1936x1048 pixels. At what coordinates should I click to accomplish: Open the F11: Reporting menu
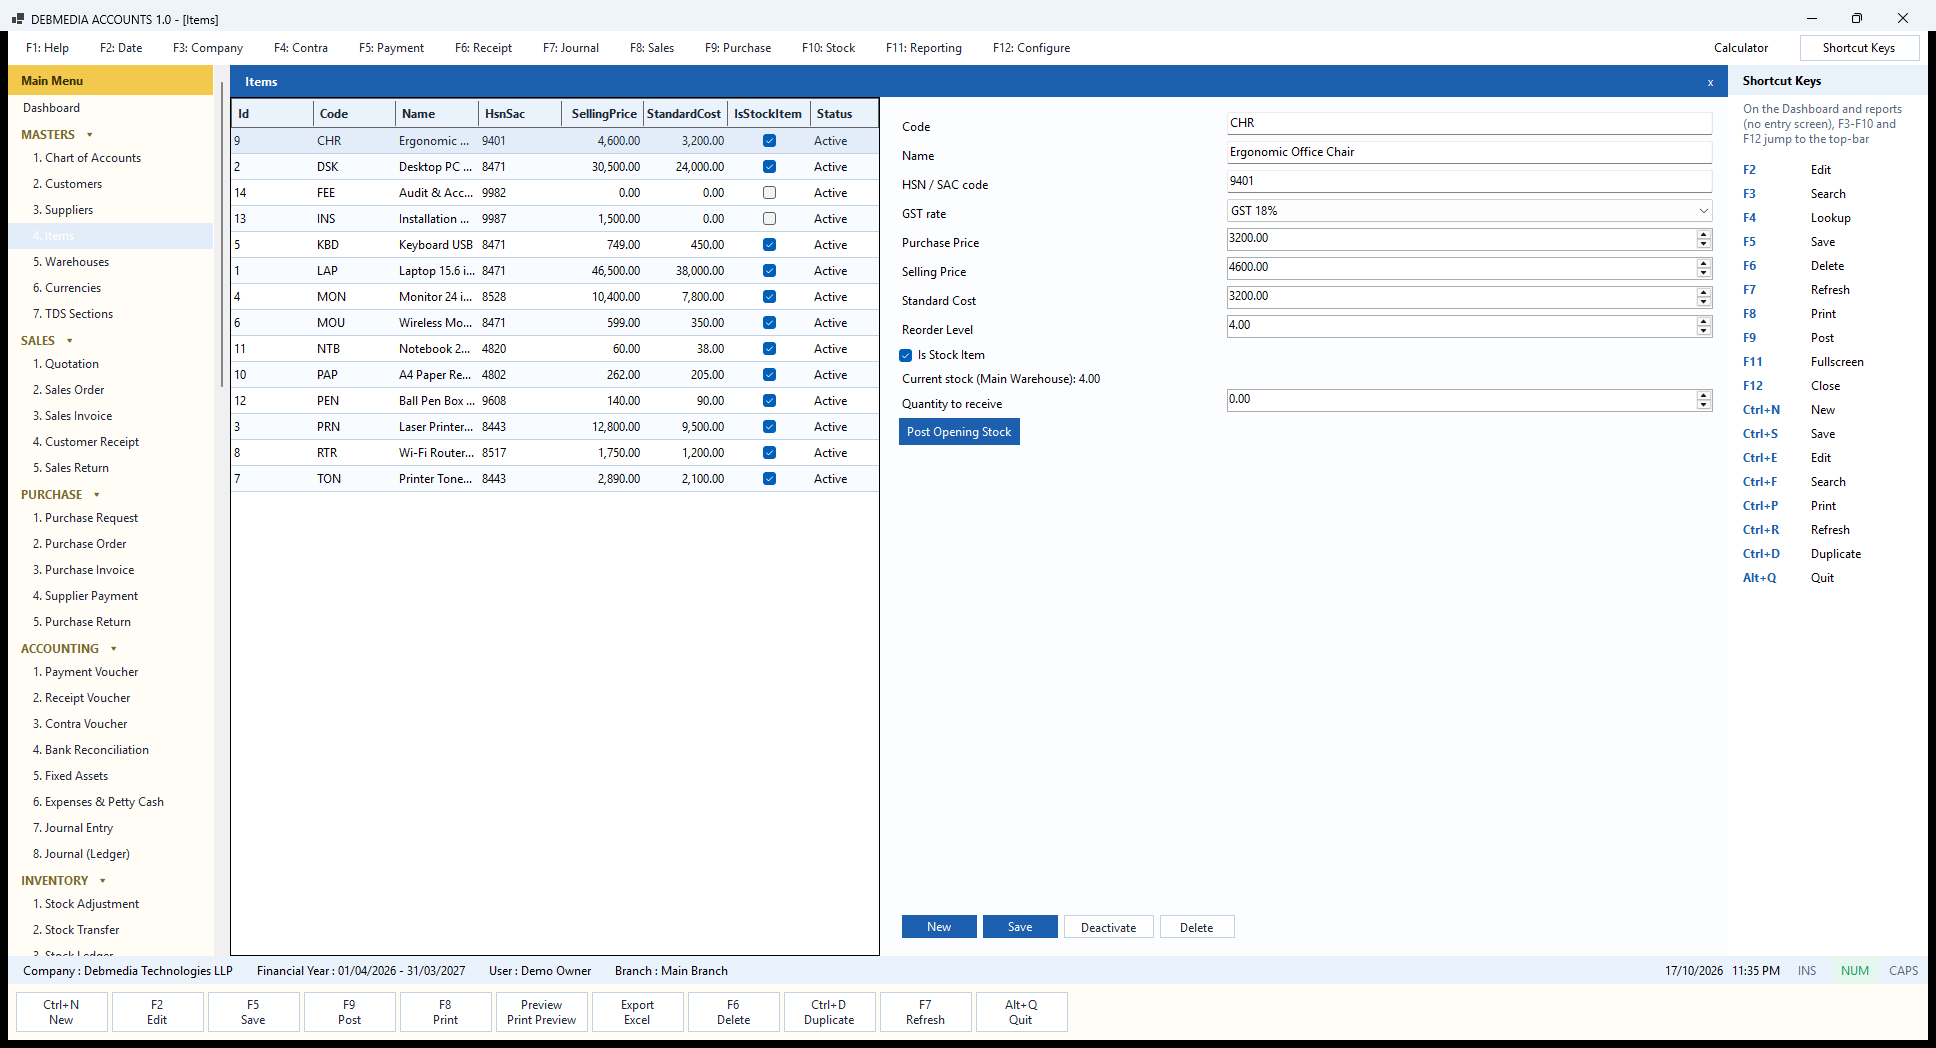coord(924,48)
